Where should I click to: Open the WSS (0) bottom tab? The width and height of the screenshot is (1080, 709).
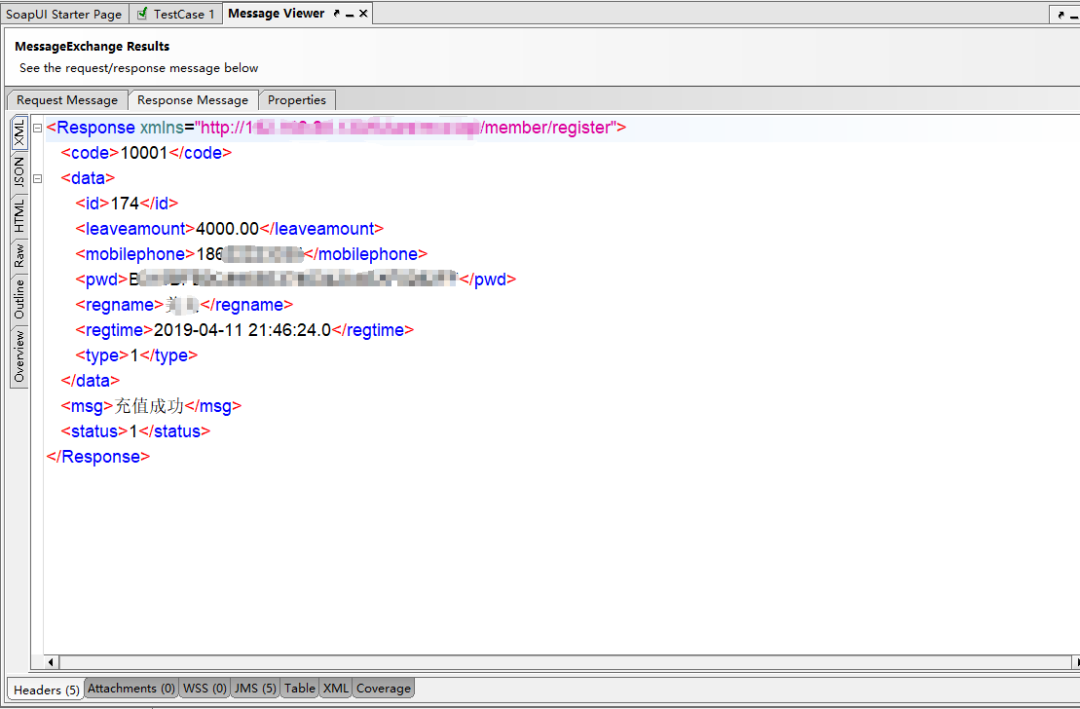(x=205, y=688)
